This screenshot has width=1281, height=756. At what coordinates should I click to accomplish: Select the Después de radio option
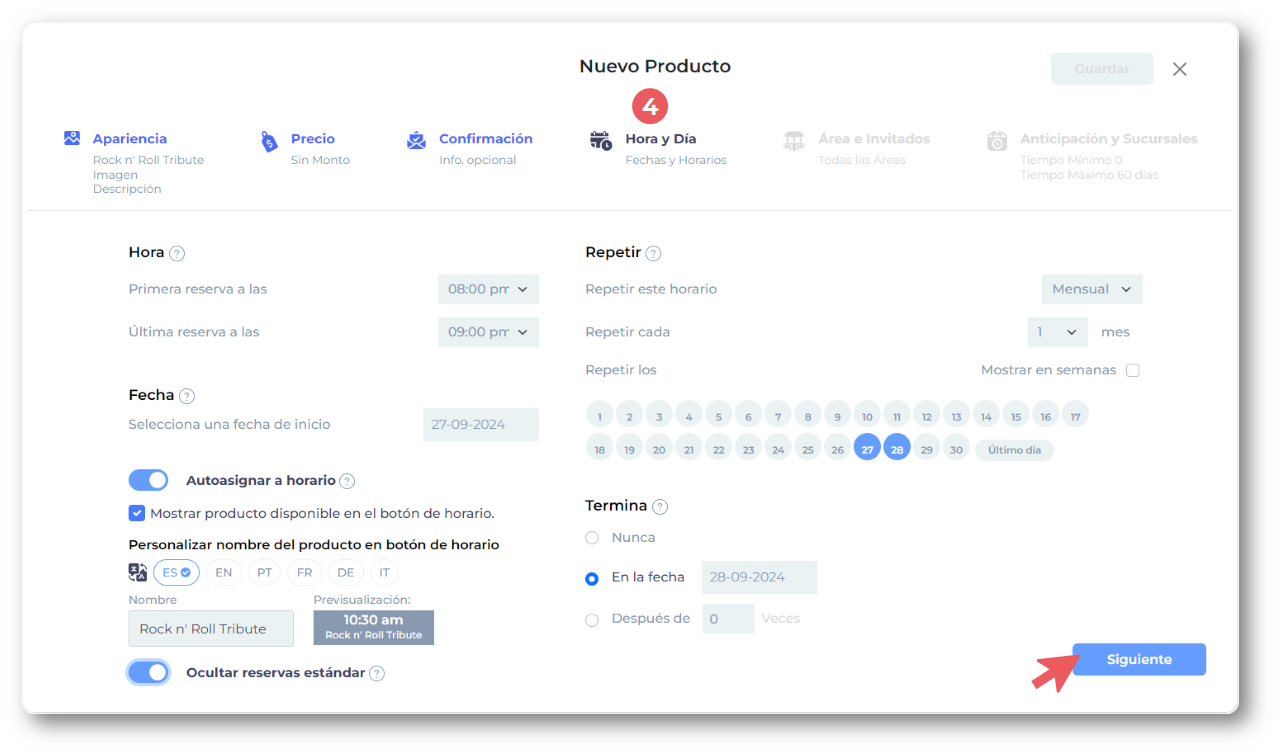tap(592, 620)
